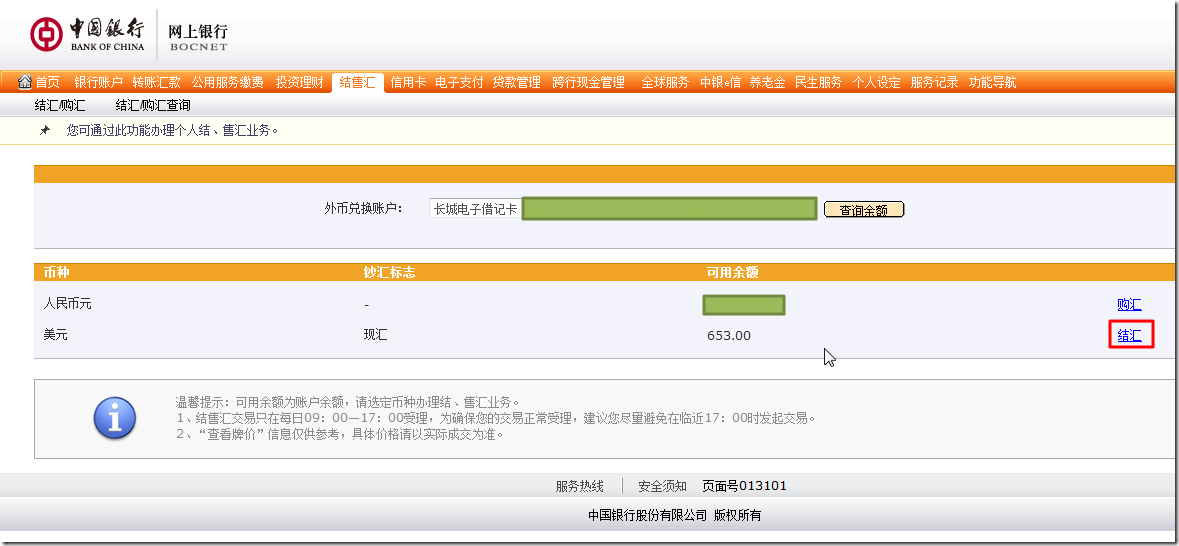
Task: Click the 可用余额 column header
Action: click(732, 272)
